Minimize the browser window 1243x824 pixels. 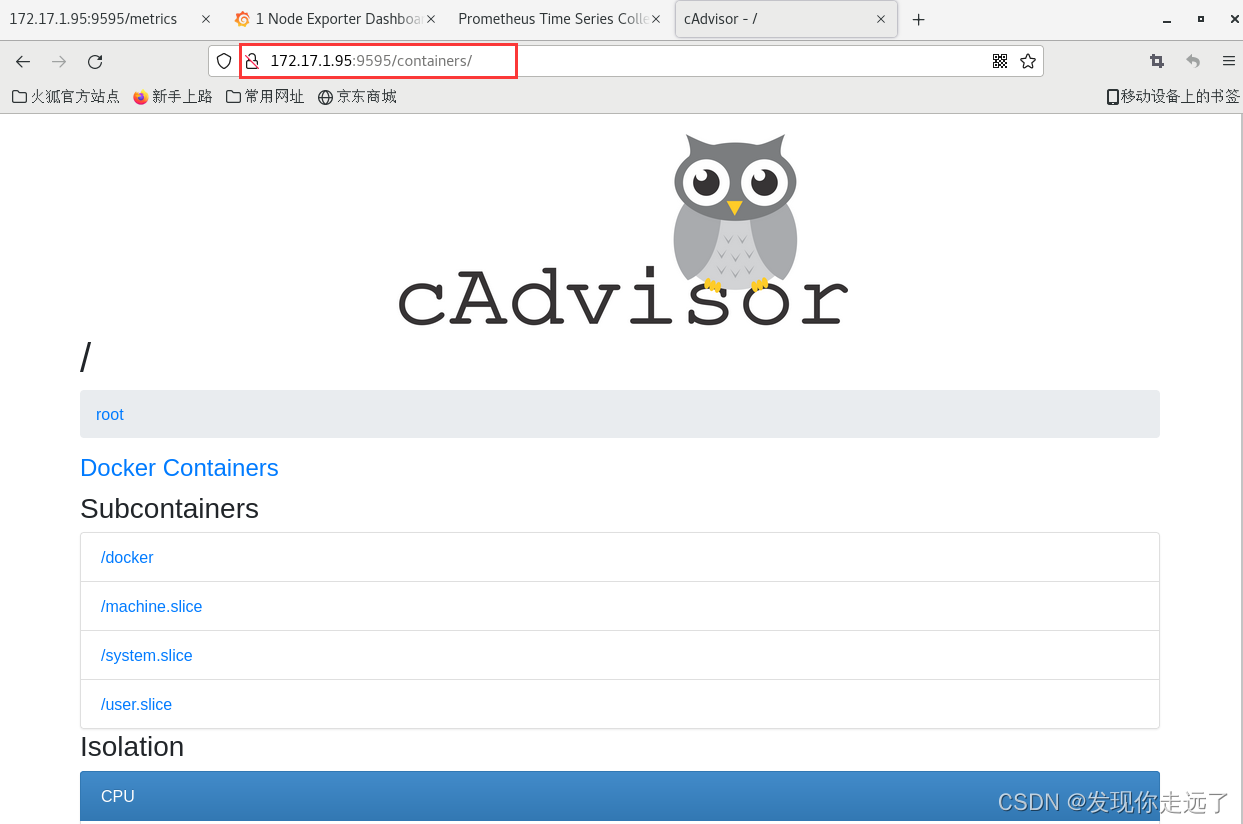(1167, 20)
